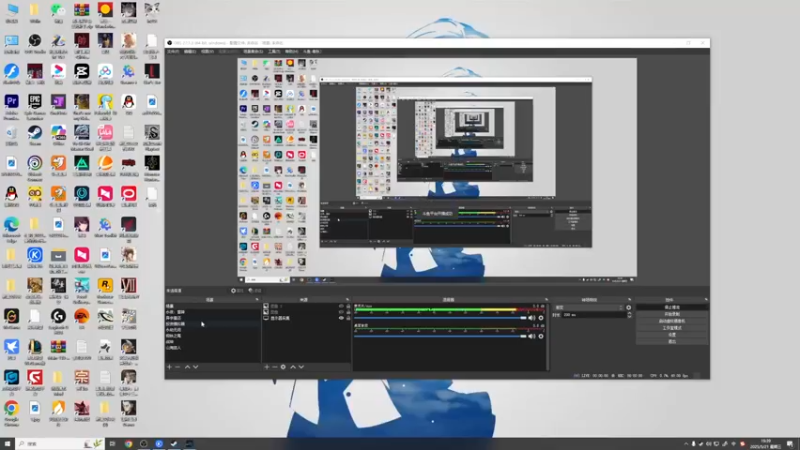Click OBS preview canvas showing nested desktop
This screenshot has width=800, height=450.
click(437, 170)
